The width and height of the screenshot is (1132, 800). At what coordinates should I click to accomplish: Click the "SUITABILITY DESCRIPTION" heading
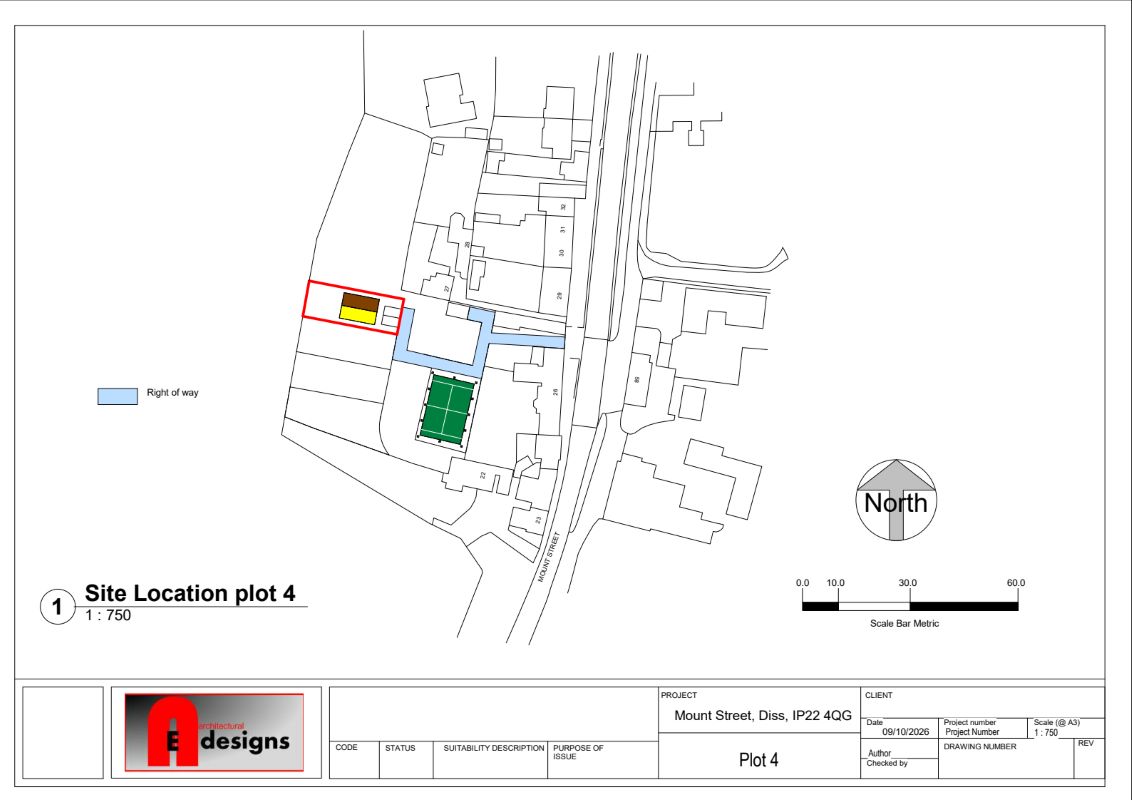(x=494, y=748)
